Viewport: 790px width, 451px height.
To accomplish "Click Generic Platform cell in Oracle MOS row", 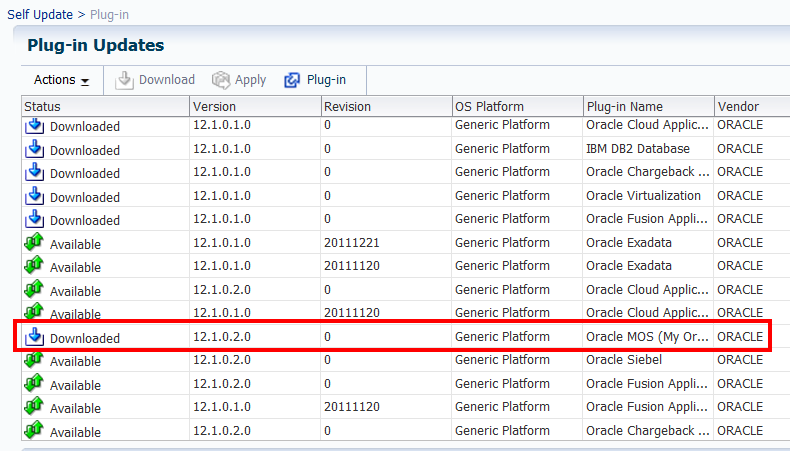I will pos(502,337).
